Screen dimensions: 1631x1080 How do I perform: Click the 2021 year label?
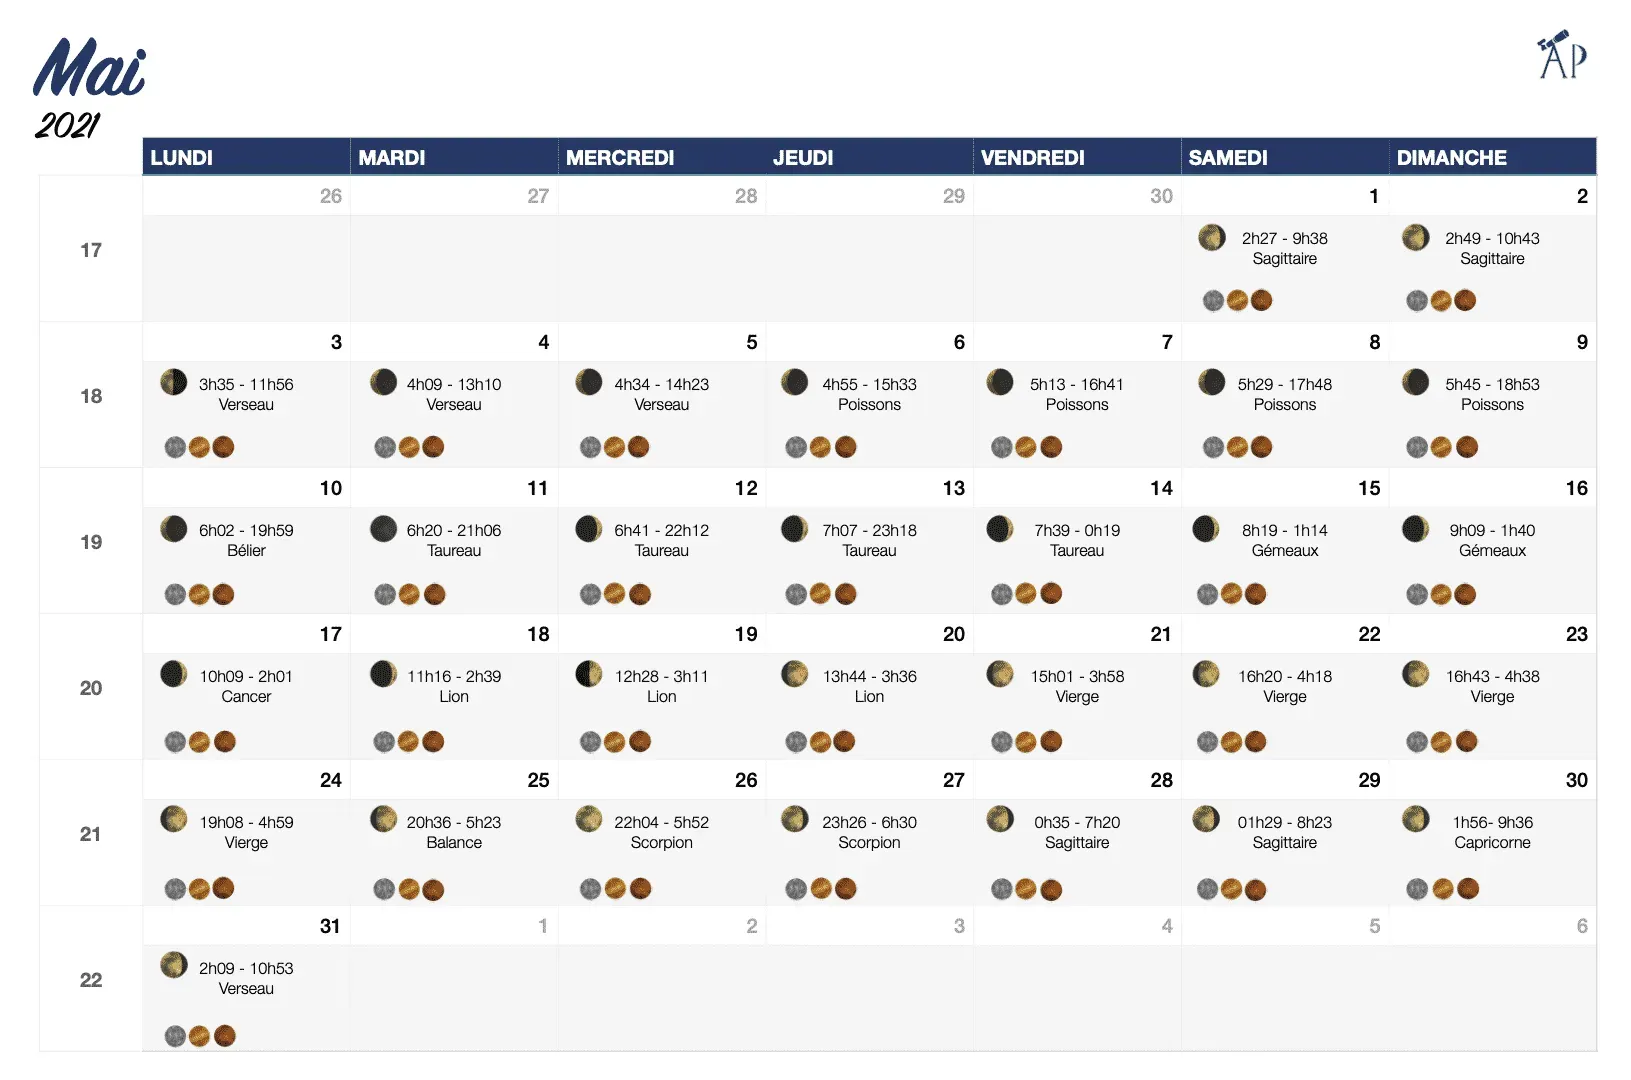pos(68,126)
